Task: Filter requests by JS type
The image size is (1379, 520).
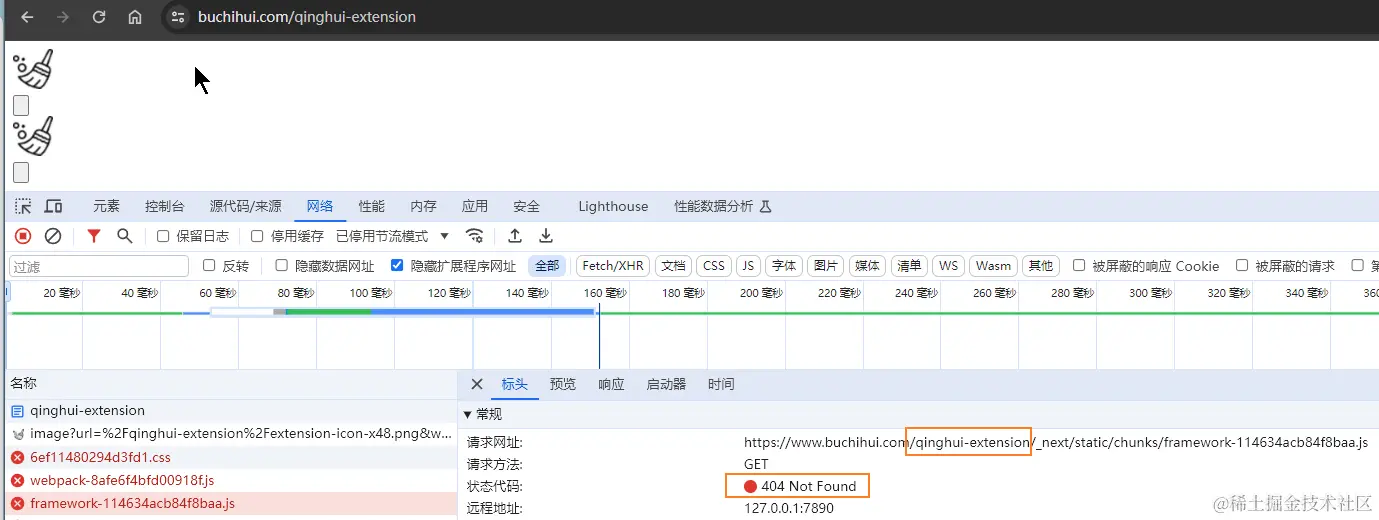Action: pos(748,266)
